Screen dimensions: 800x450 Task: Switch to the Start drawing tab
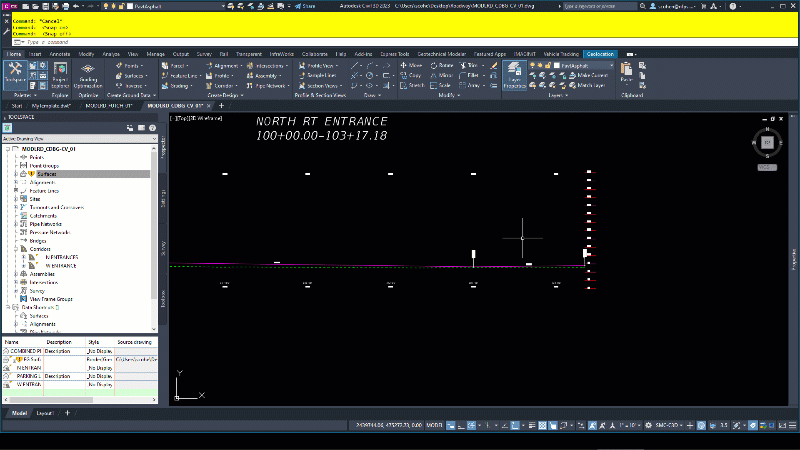tap(16, 104)
